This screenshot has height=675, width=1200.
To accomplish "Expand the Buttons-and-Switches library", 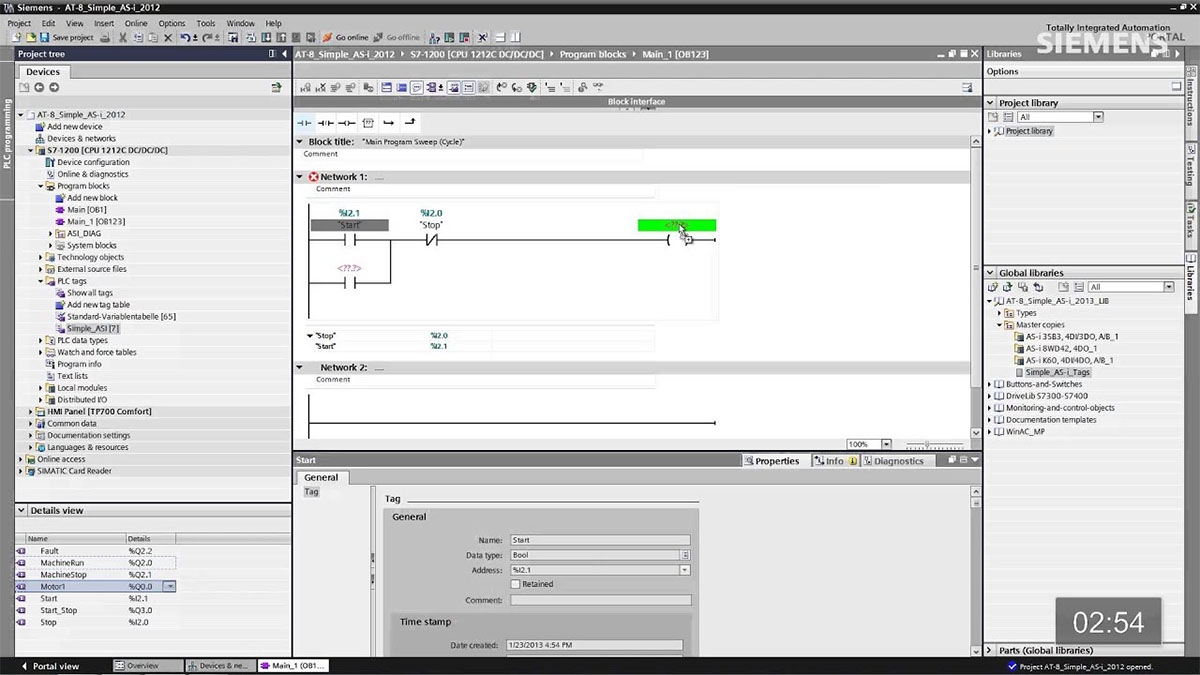I will 990,384.
